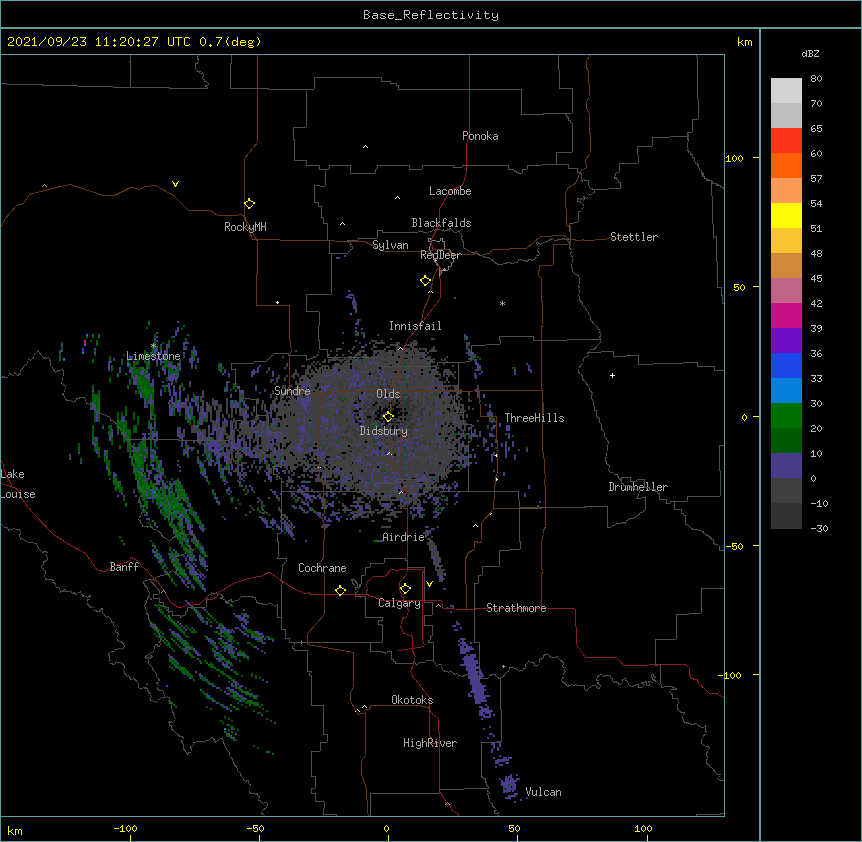Click the Blackfalds city label
This screenshot has width=862, height=842.
coord(441,223)
